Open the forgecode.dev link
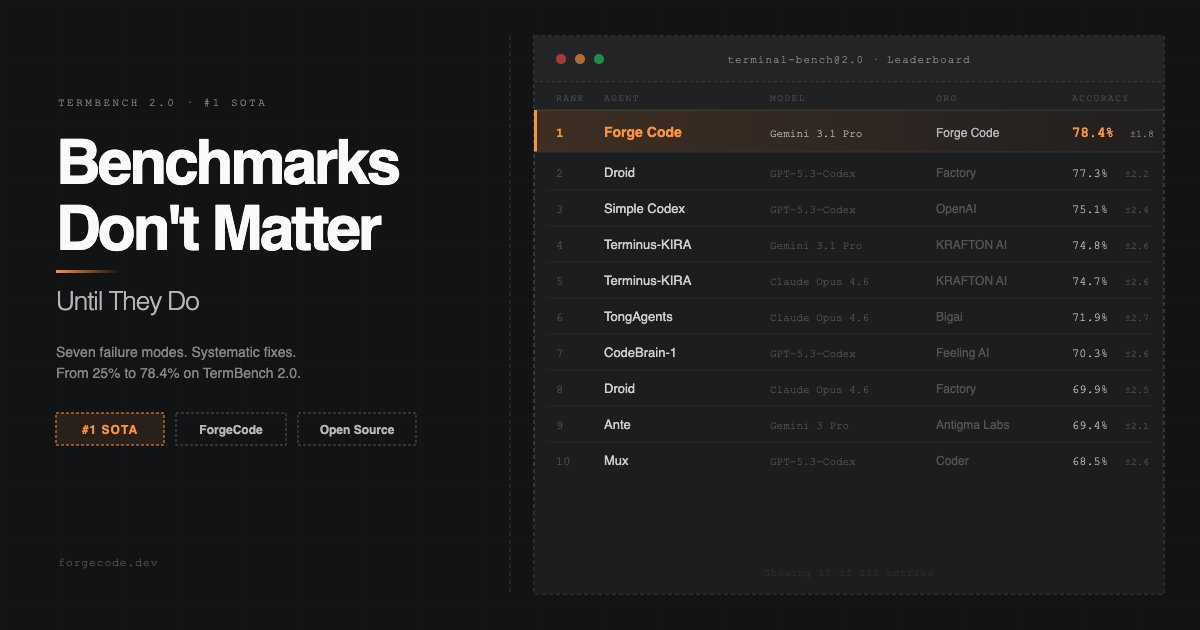Screen dimensions: 1200x630 pos(108,562)
